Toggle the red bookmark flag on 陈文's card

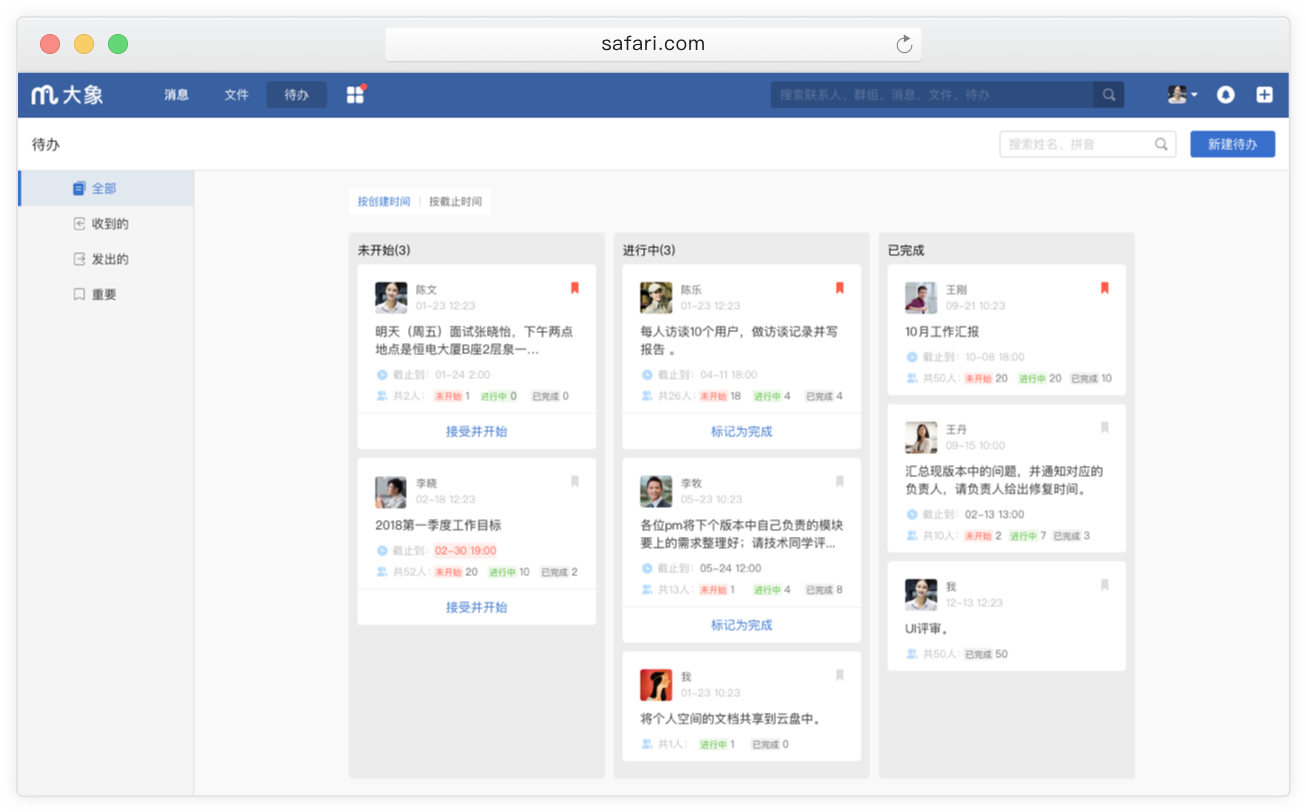pyautogui.click(x=575, y=288)
